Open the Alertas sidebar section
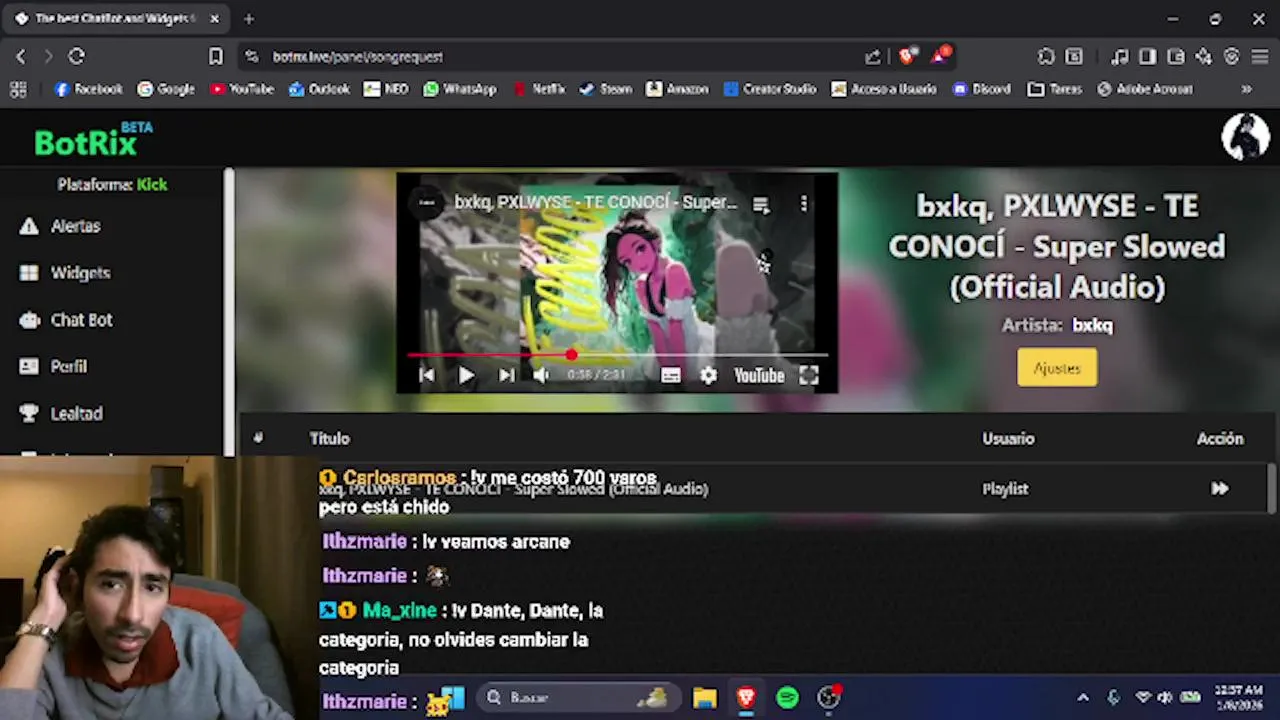This screenshot has height=720, width=1280. [75, 226]
